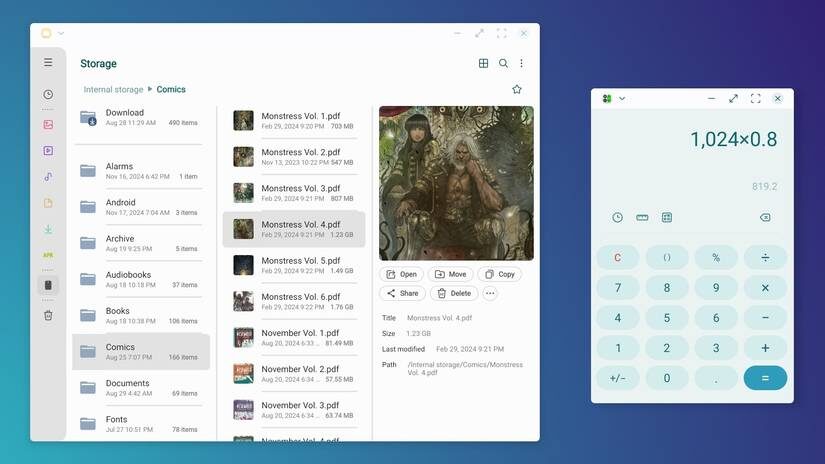Add Comics folder to favorites star
Viewport: 825px width, 464px height.
tap(517, 89)
